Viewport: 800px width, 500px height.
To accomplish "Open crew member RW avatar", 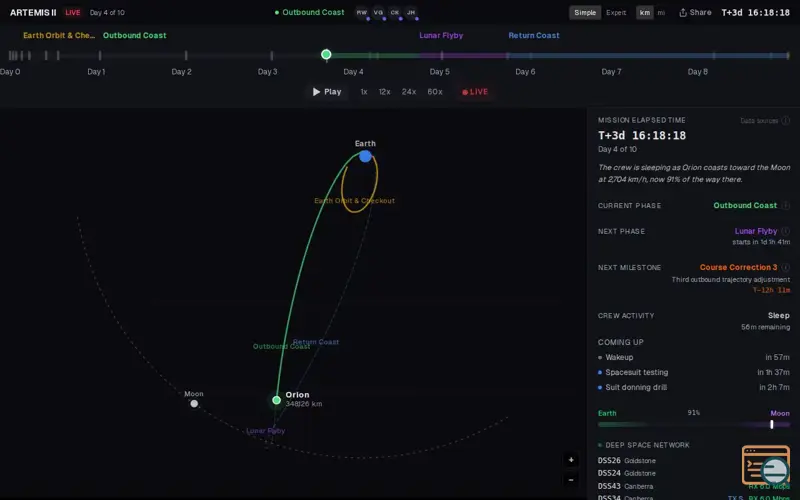I will click(x=362, y=13).
